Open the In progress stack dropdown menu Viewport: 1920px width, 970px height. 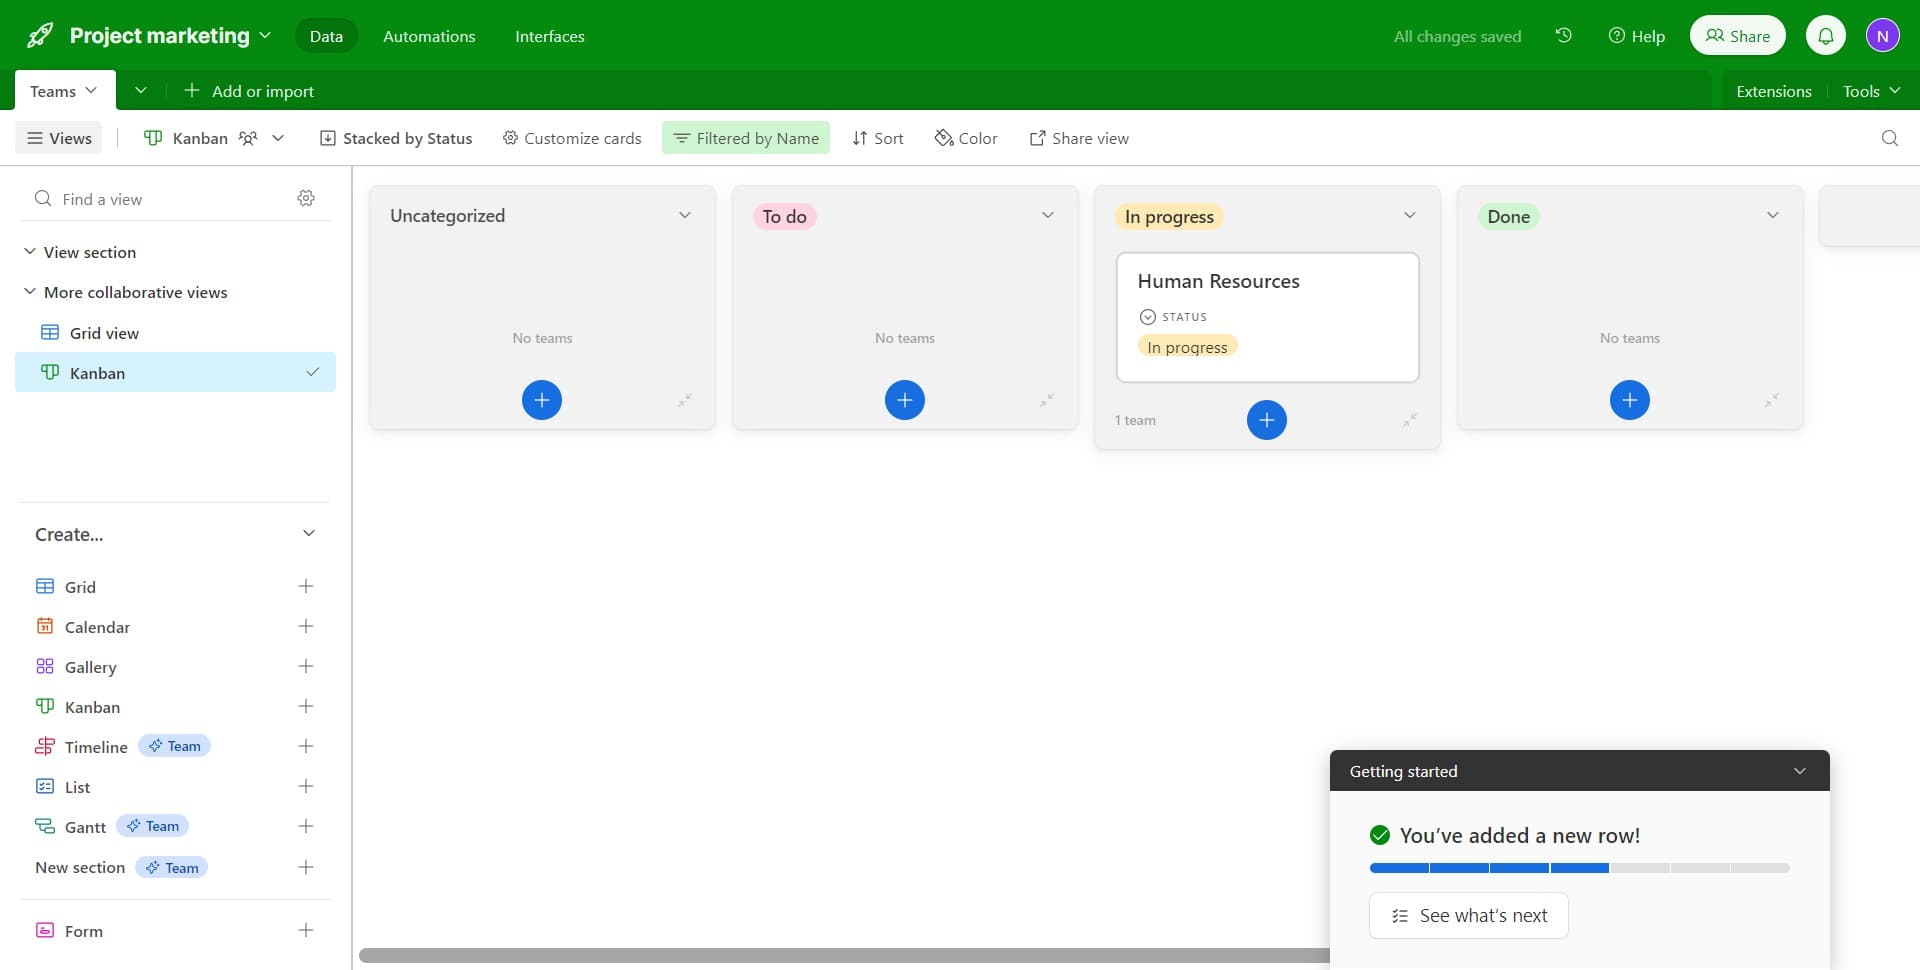[1409, 216]
